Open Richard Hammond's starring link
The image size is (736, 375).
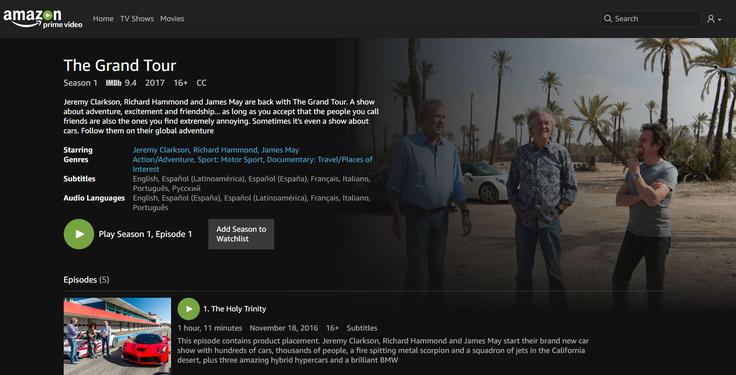click(x=225, y=150)
